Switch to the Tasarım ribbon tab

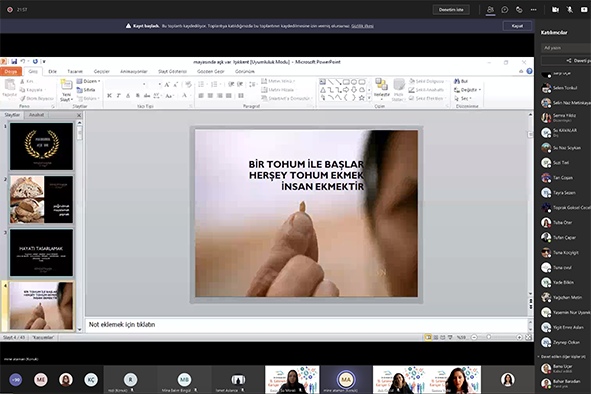pos(75,71)
